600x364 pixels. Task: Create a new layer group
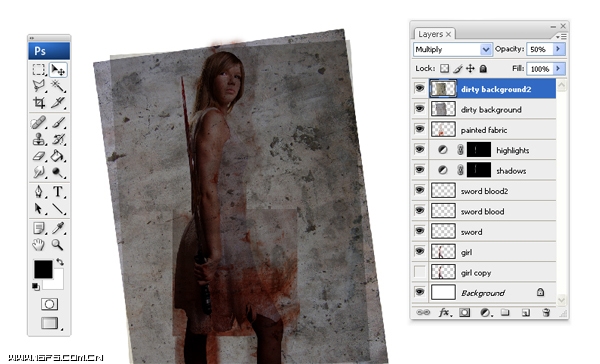(x=505, y=312)
